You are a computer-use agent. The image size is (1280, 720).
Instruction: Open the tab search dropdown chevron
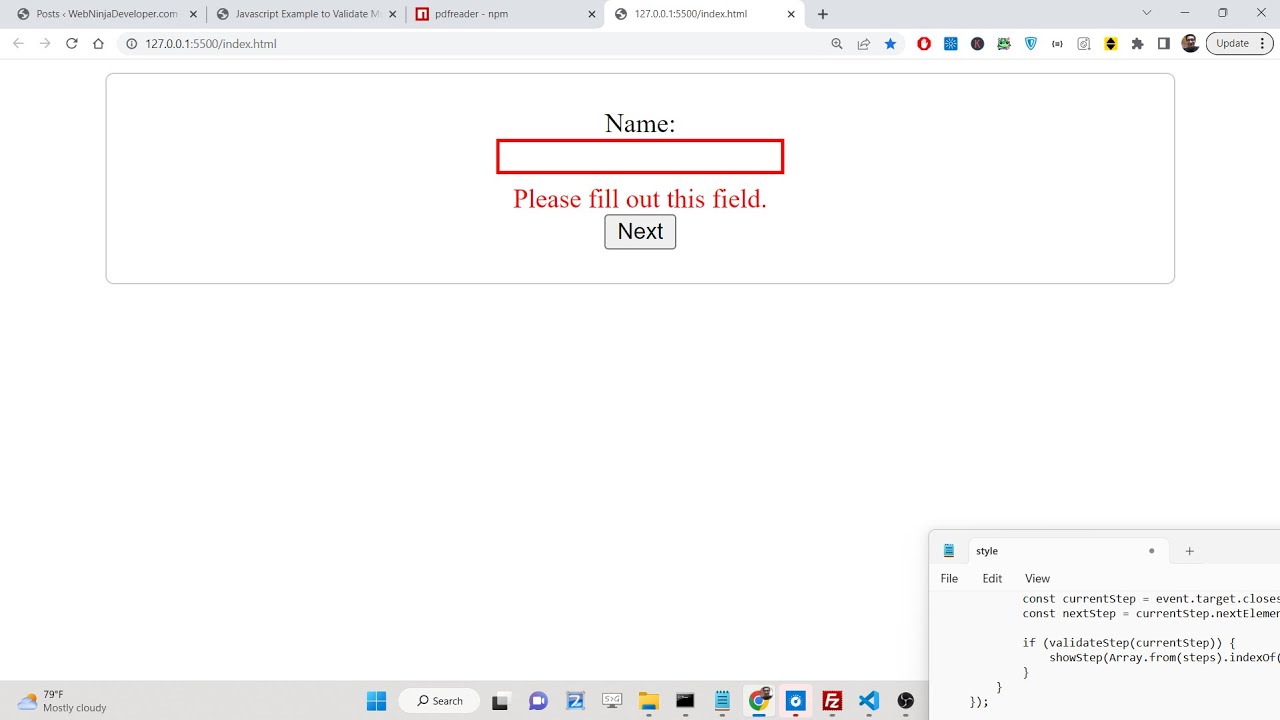[x=1147, y=13]
